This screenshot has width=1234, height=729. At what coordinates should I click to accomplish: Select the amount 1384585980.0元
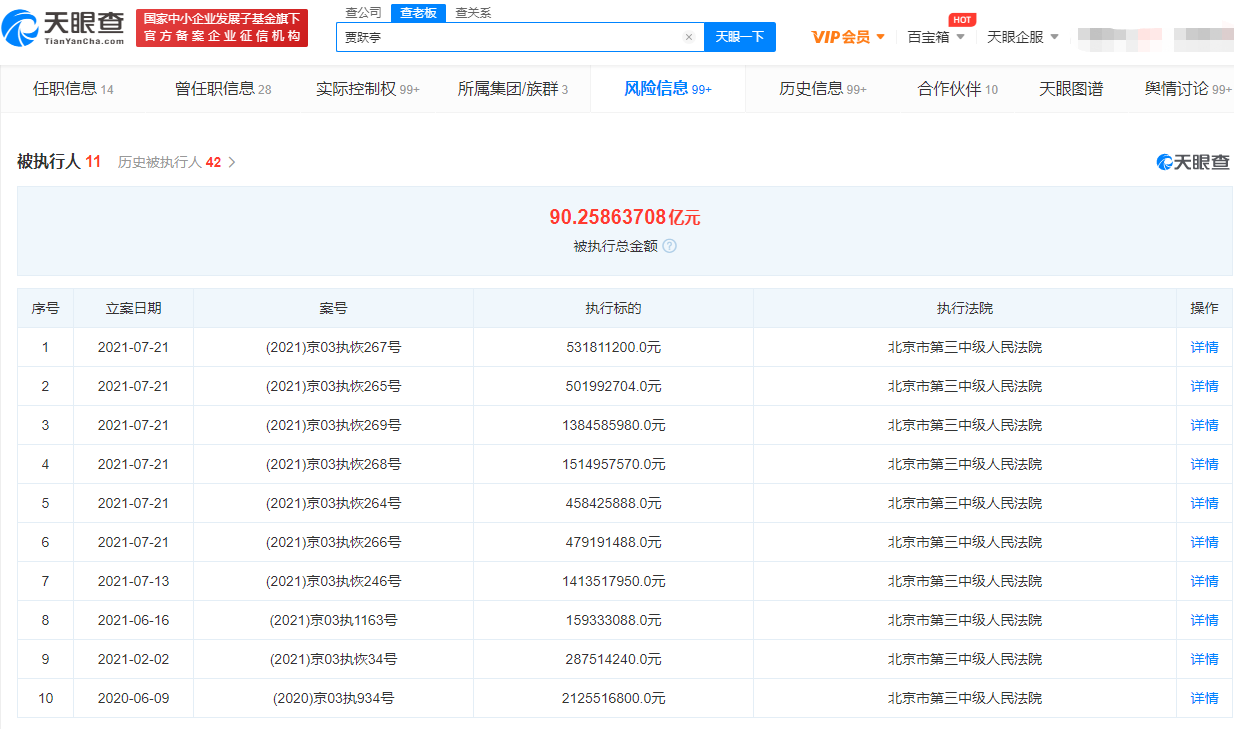coord(613,425)
